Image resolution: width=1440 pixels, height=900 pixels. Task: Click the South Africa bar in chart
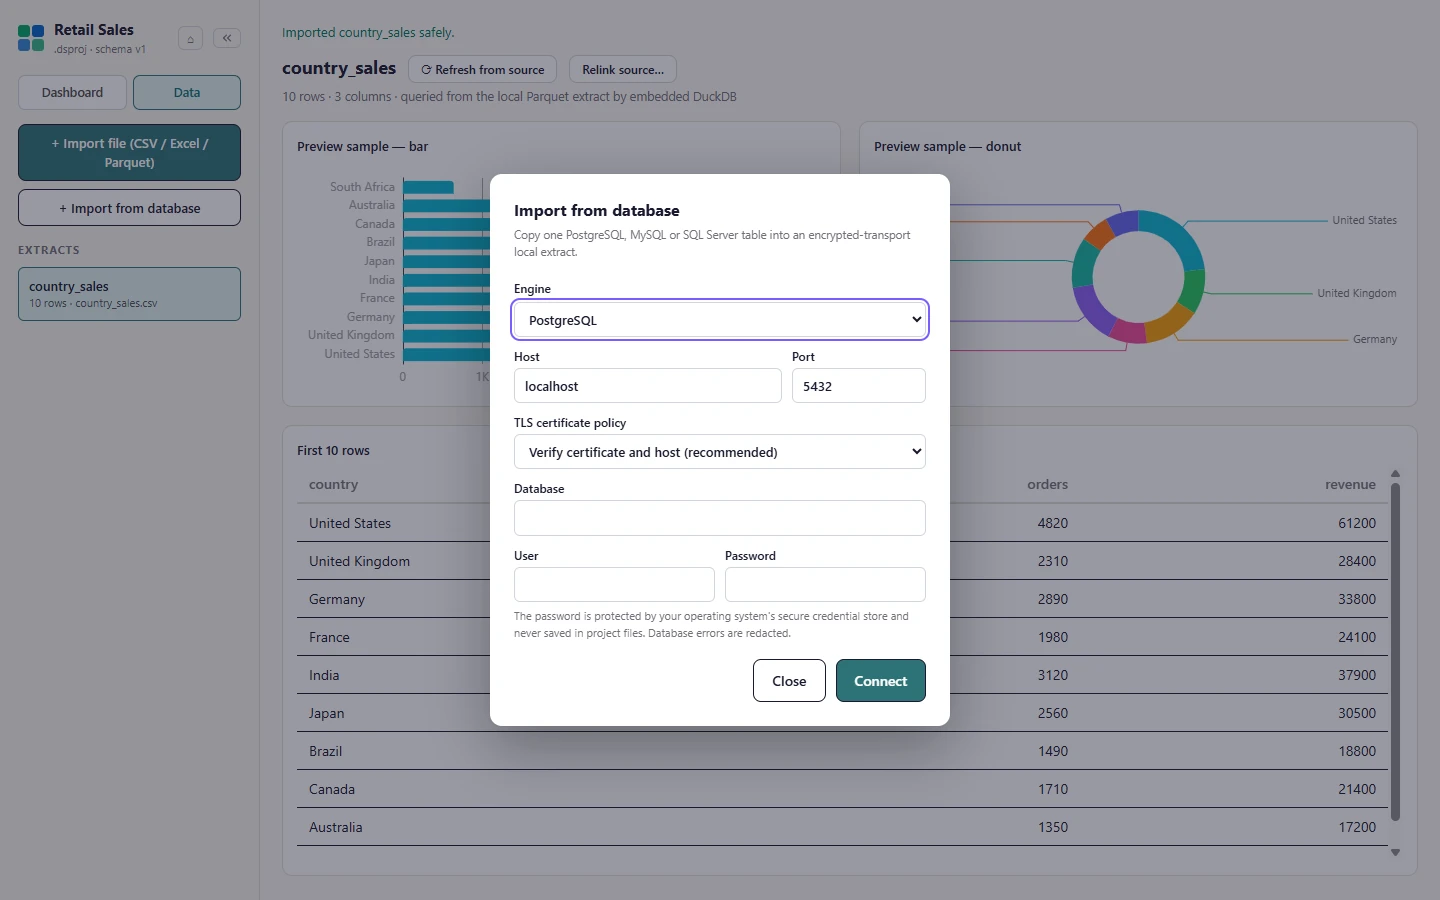tap(428, 187)
